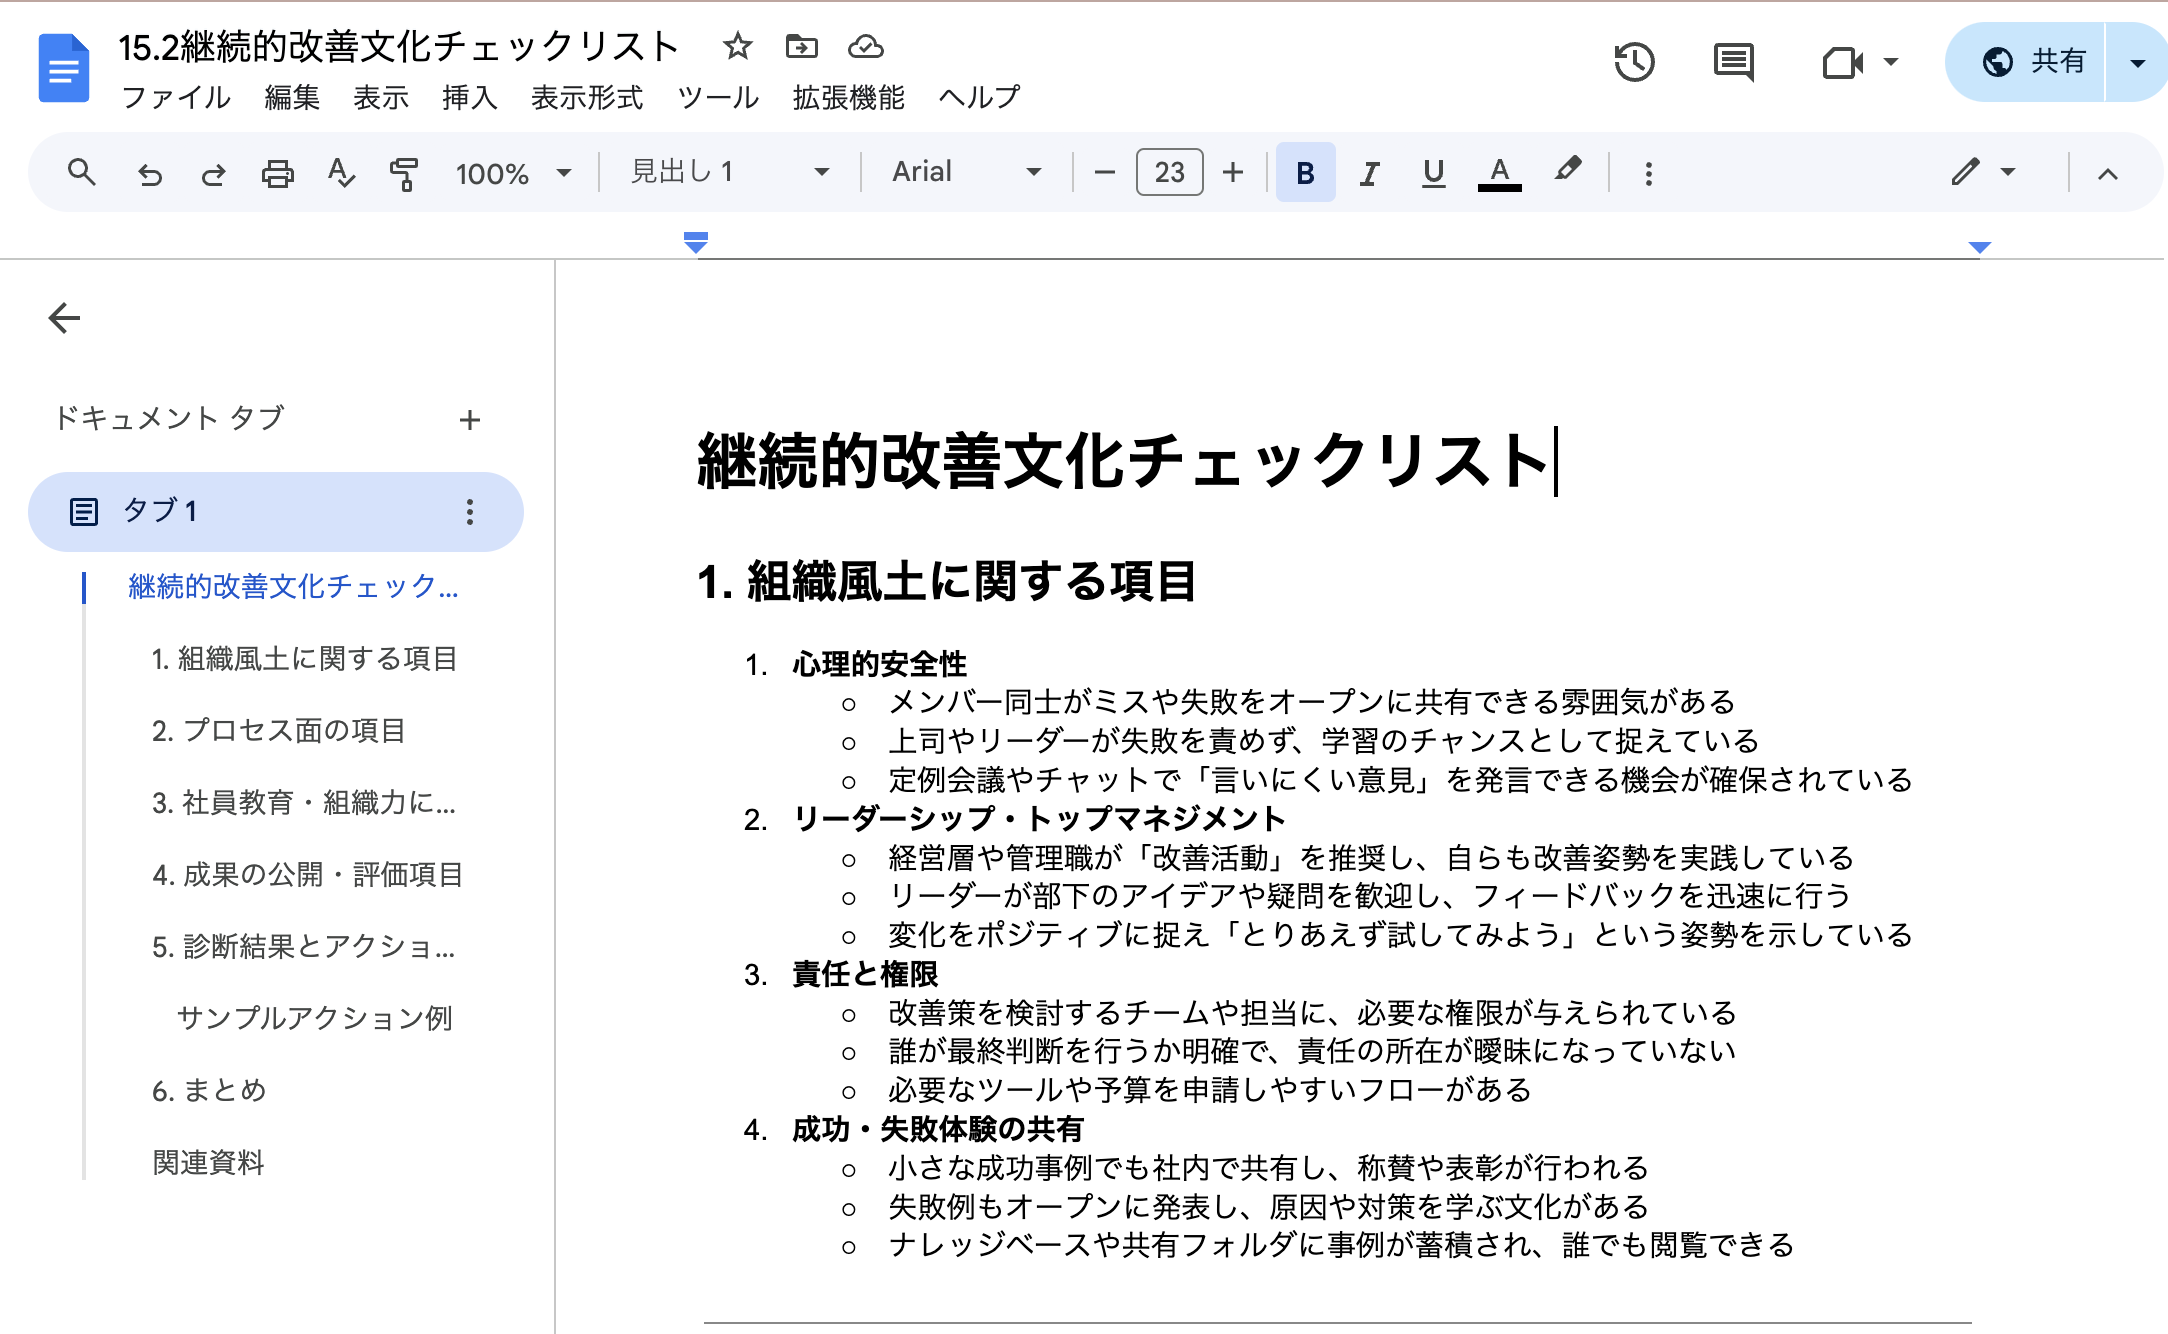Open the print icon
The width and height of the screenshot is (2168, 1334).
point(277,171)
